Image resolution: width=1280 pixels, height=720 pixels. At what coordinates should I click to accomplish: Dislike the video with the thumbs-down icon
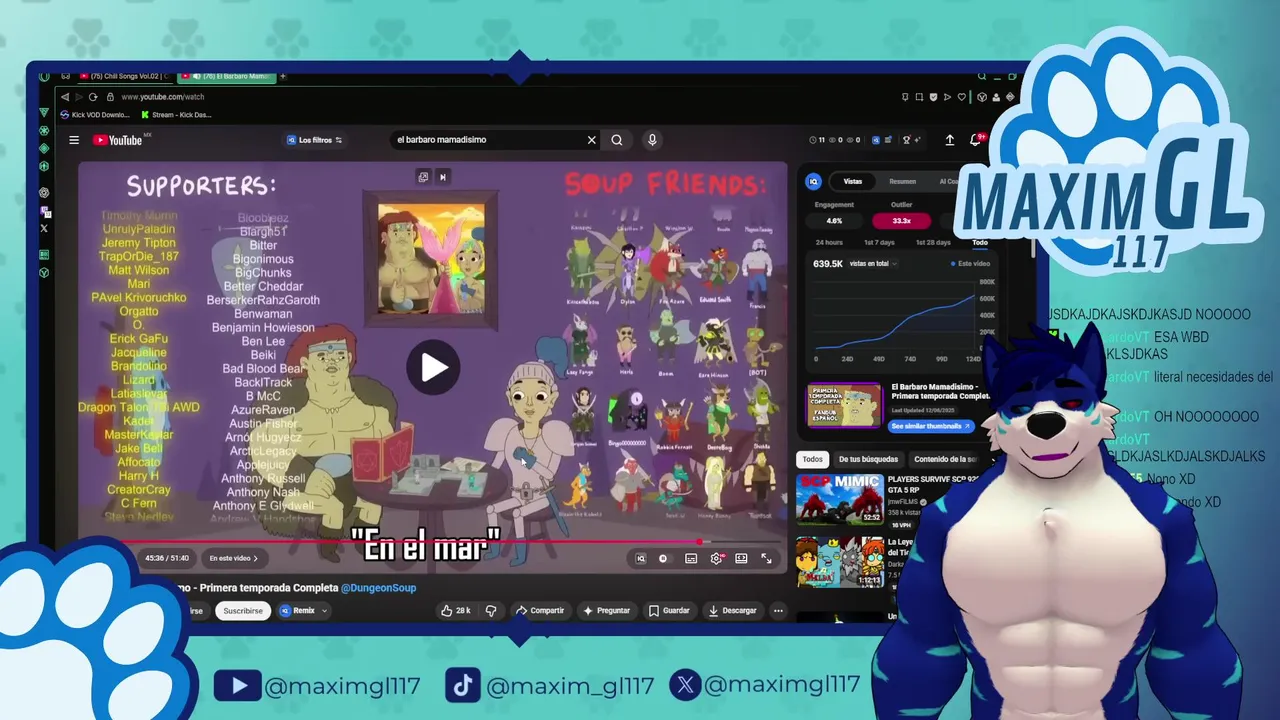coord(491,610)
